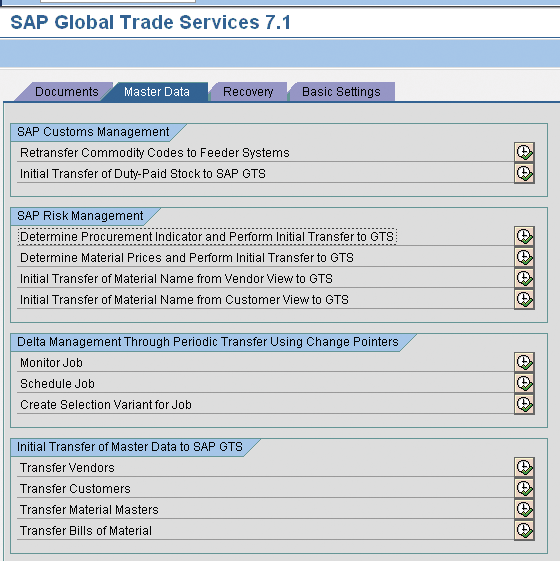Execute Material Name from Vendor View transfer icon
Viewport: 560px width, 561px height.
pyautogui.click(x=524, y=278)
